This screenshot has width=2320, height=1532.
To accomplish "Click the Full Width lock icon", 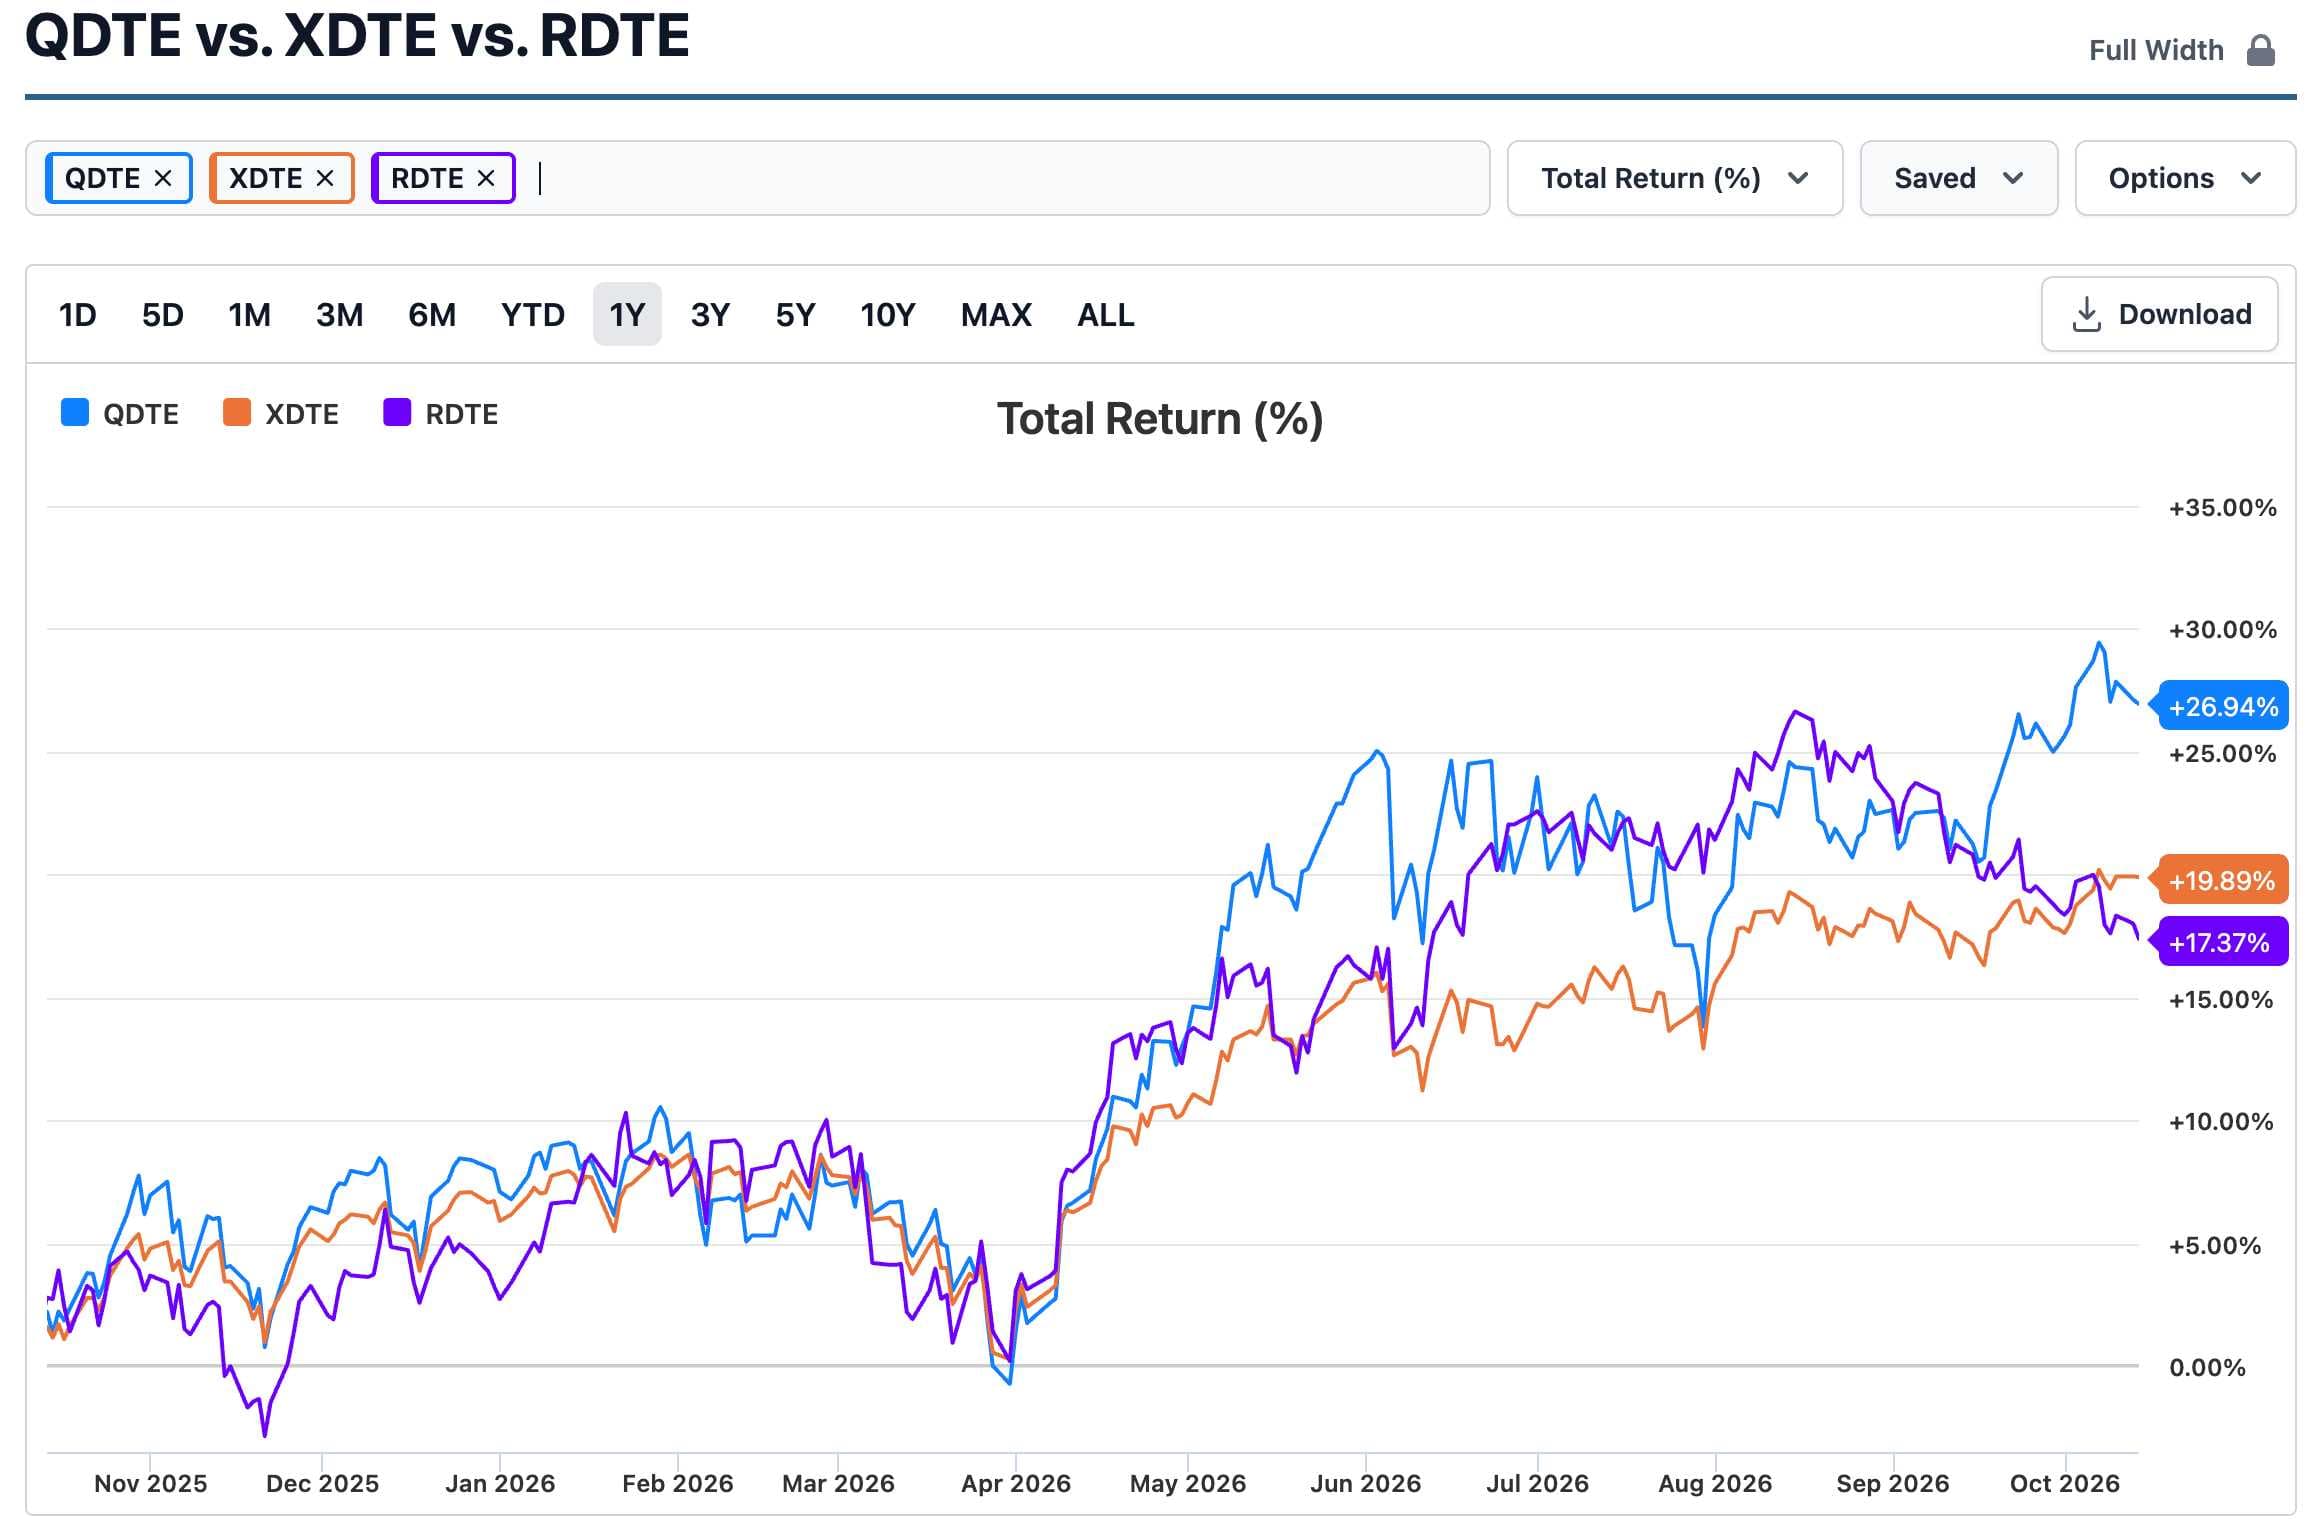I will coord(2261,50).
